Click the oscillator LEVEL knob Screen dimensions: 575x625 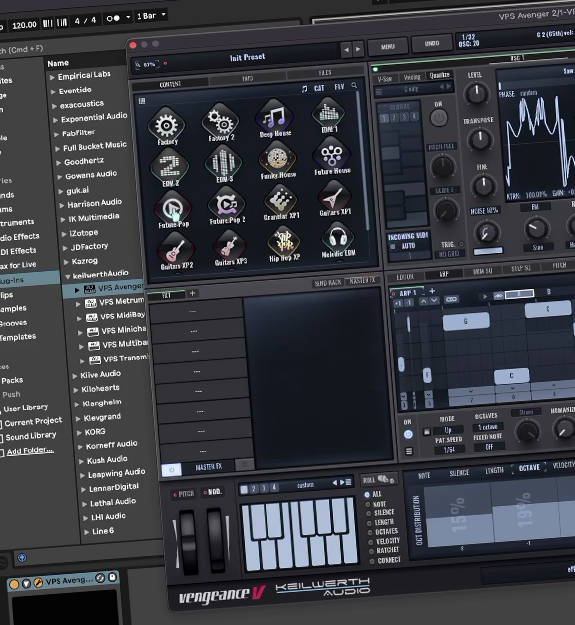tap(476, 94)
